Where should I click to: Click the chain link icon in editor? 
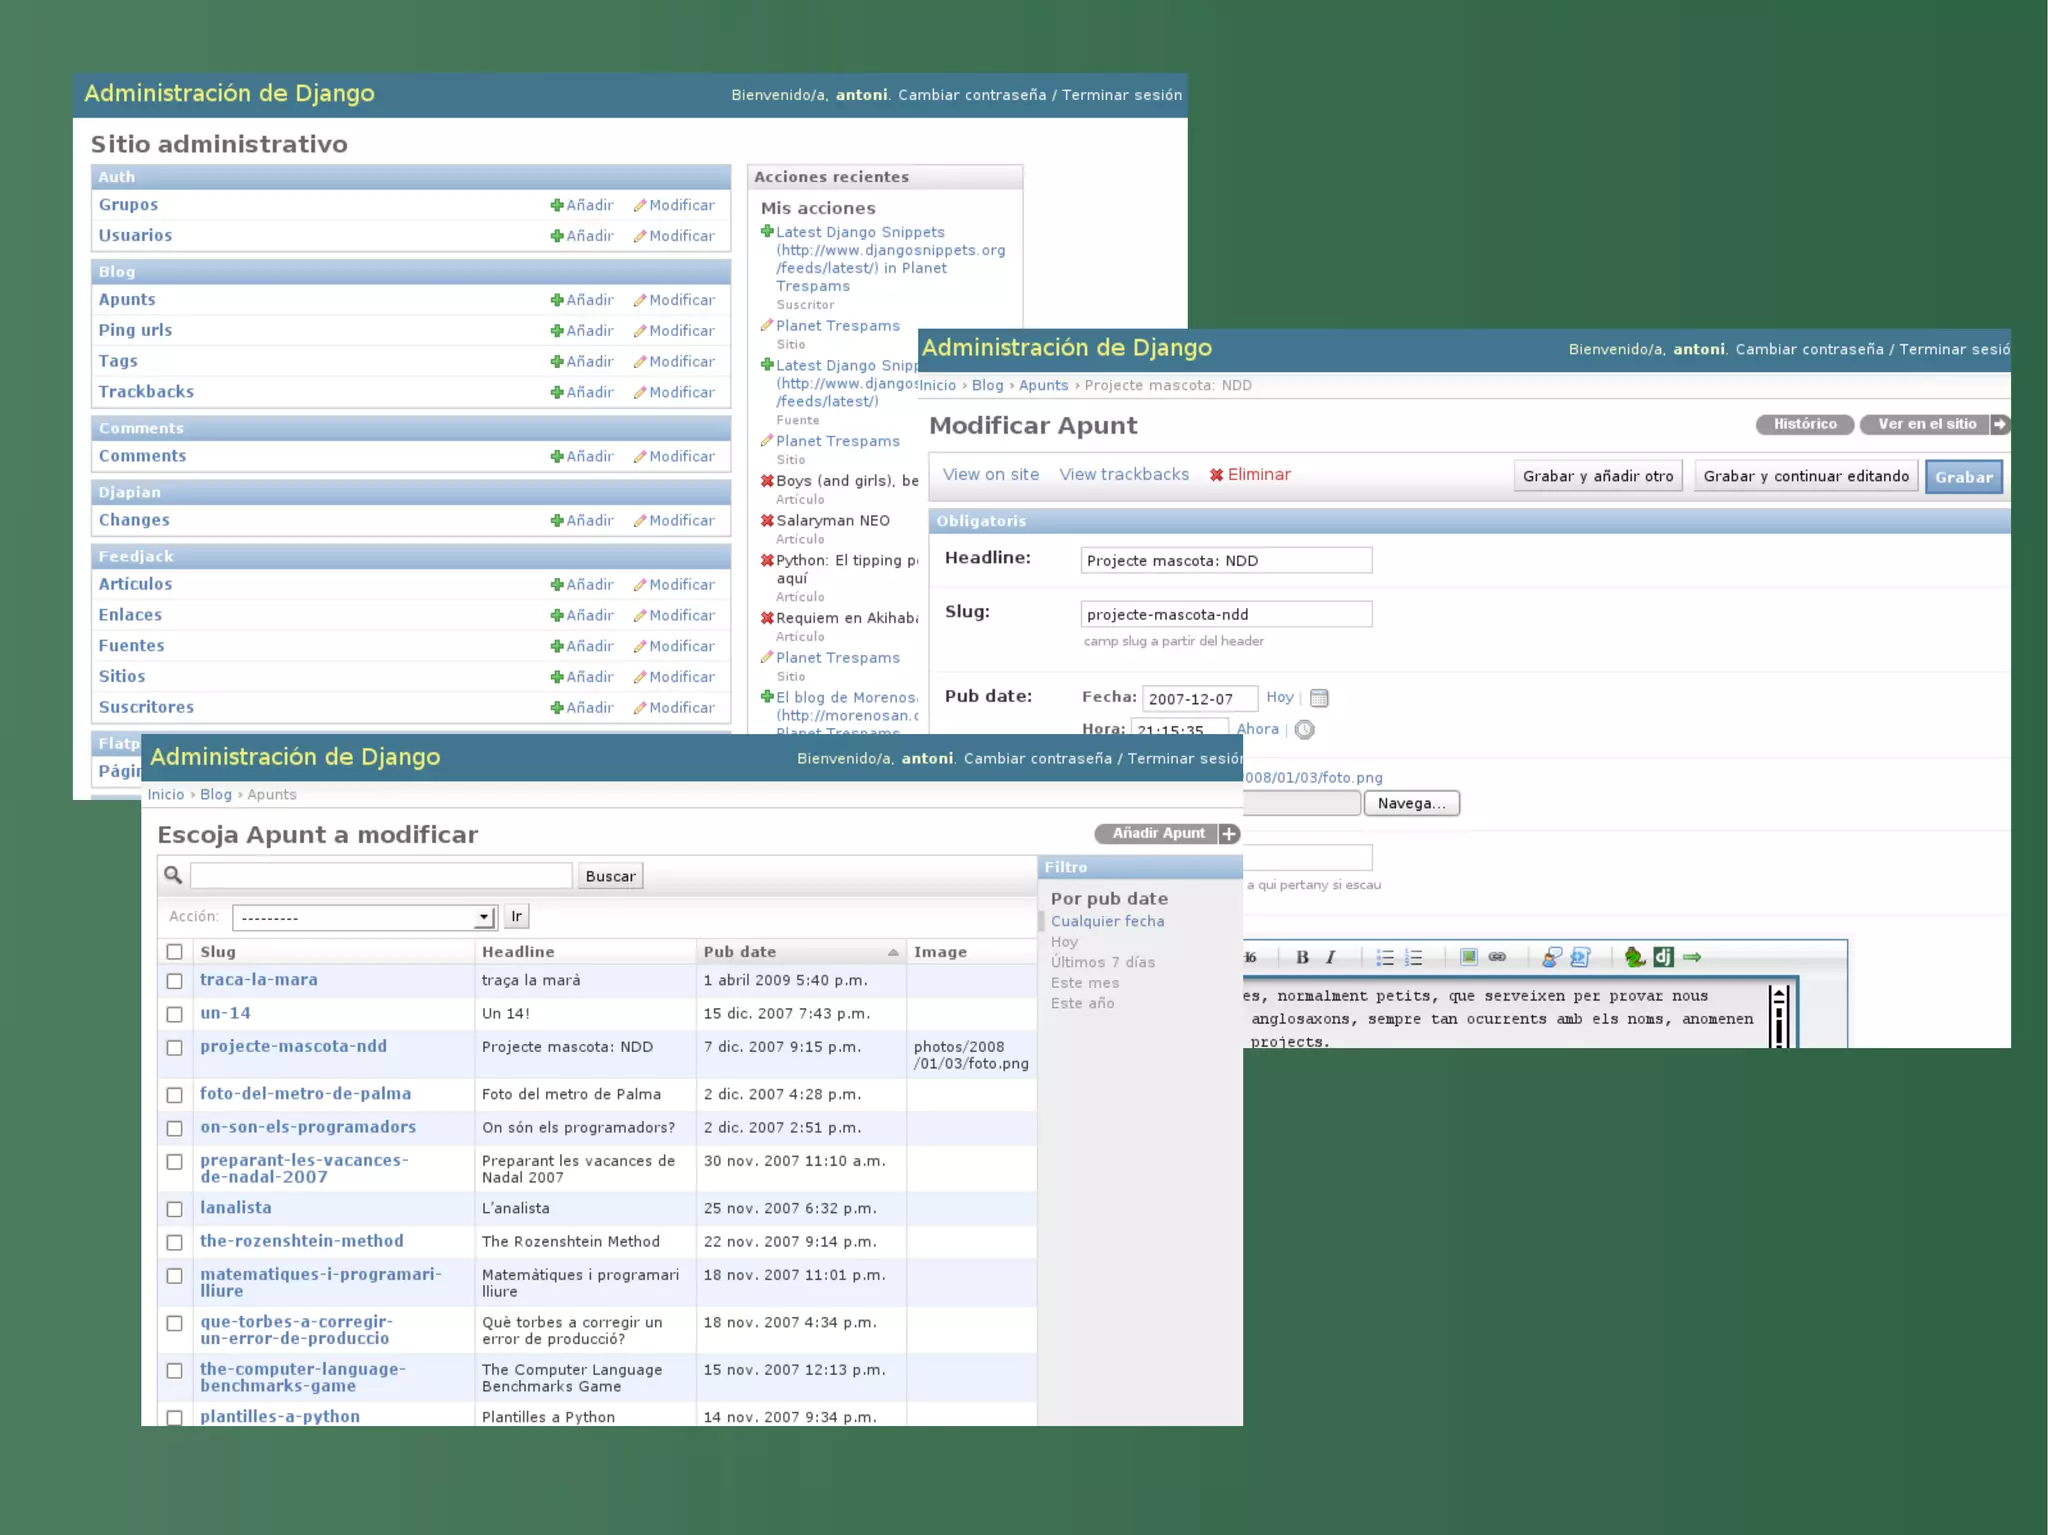[1497, 957]
